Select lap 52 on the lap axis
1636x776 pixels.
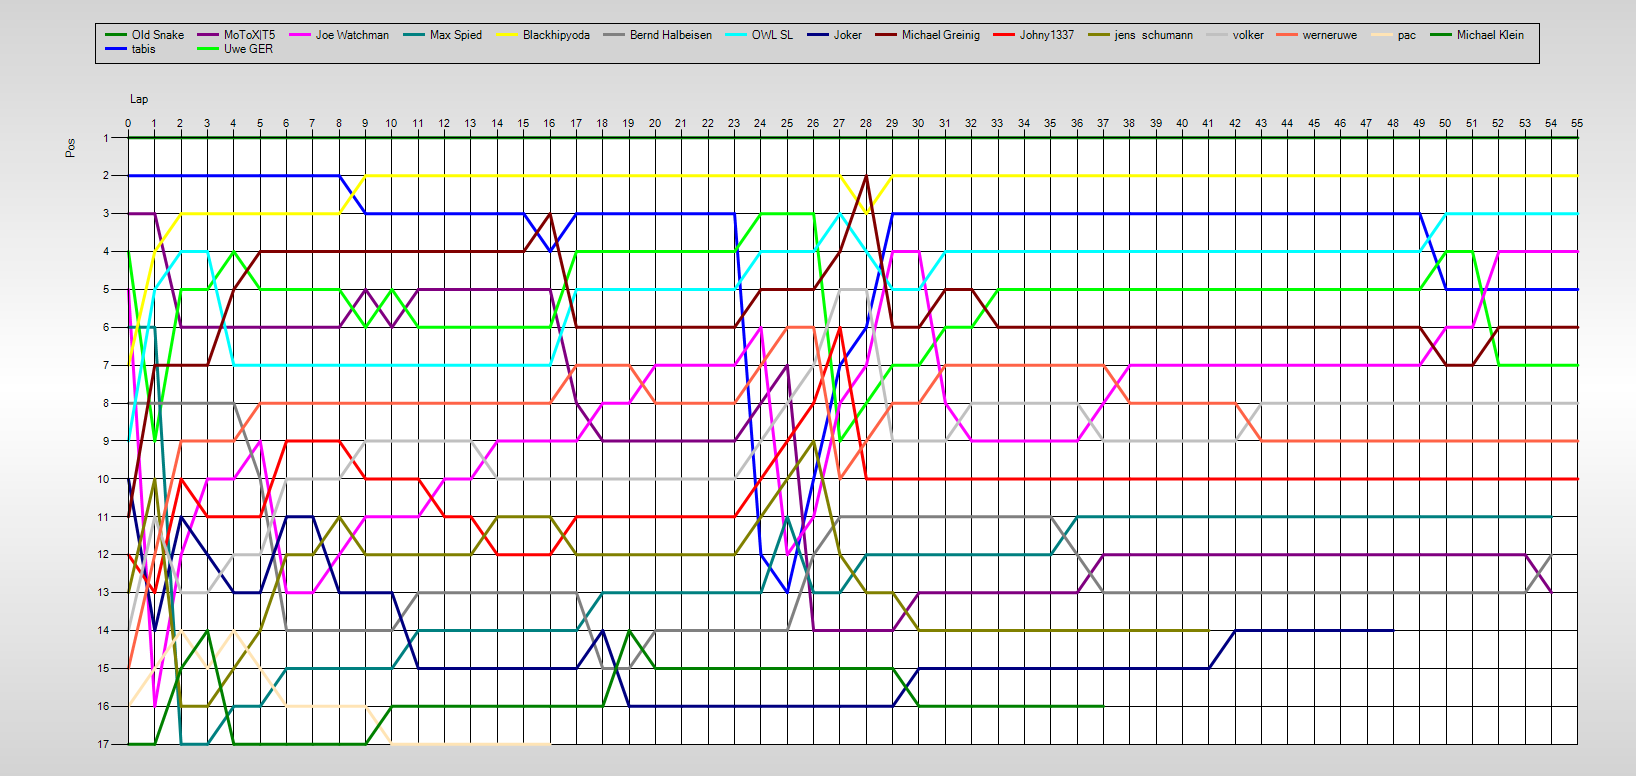coord(1498,123)
